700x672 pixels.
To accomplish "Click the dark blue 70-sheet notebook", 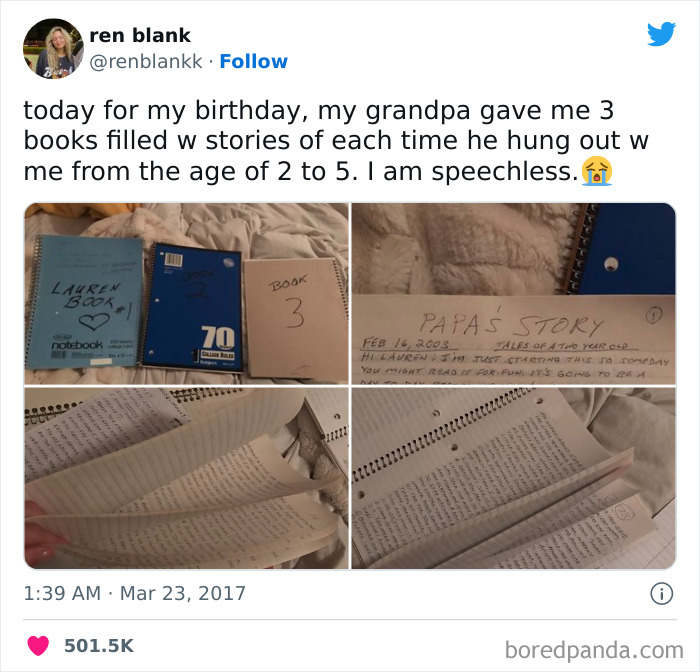I will 192,307.
